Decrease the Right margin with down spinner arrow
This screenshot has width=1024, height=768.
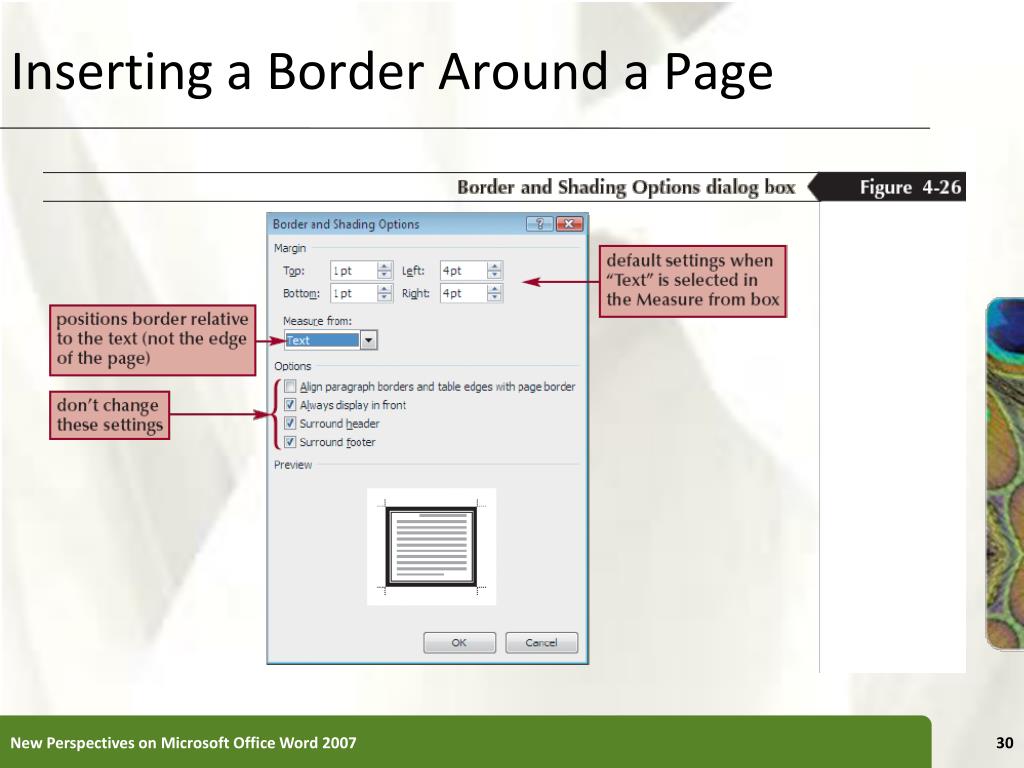pyautogui.click(x=495, y=298)
